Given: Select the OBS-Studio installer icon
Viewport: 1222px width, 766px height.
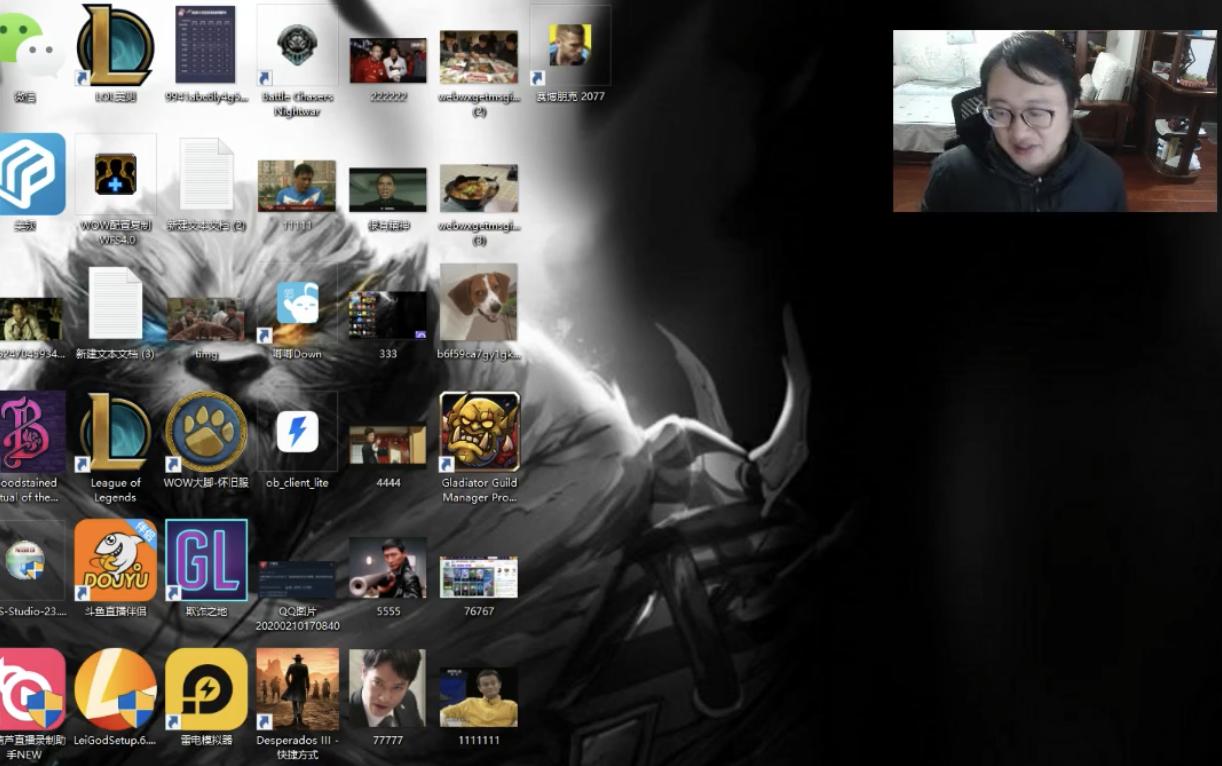Looking at the screenshot, I should click(x=30, y=560).
